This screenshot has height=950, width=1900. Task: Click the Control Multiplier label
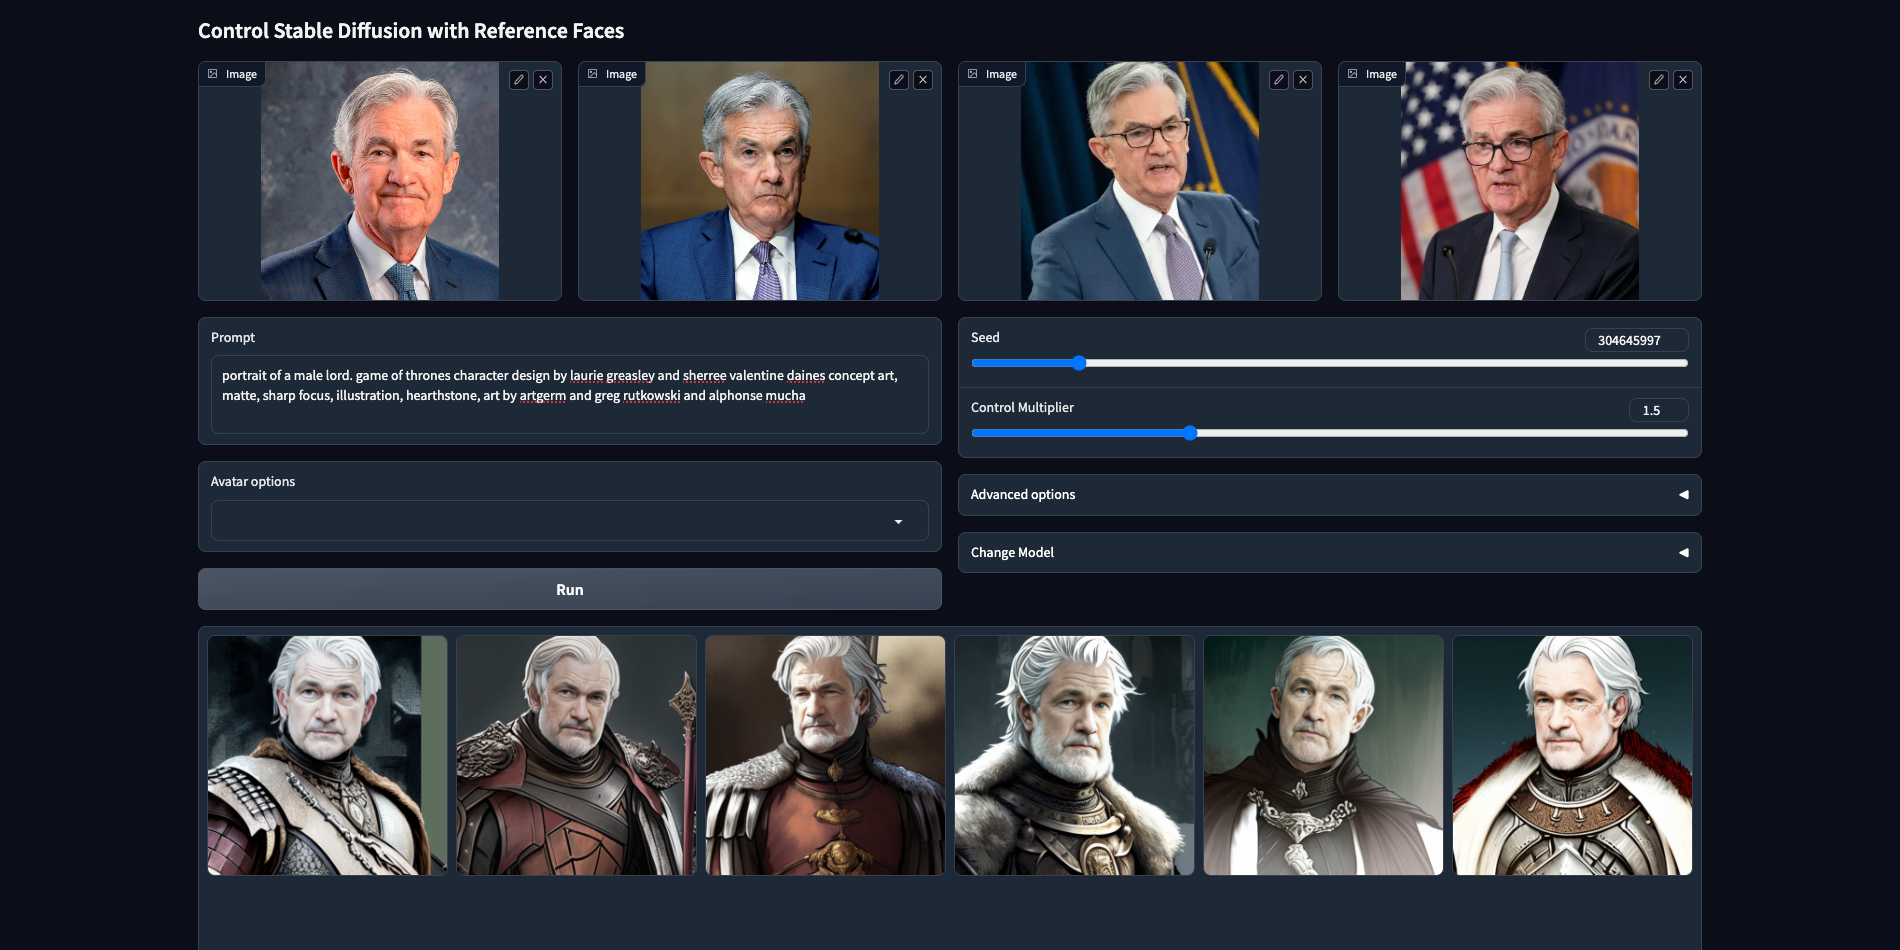(x=1022, y=408)
